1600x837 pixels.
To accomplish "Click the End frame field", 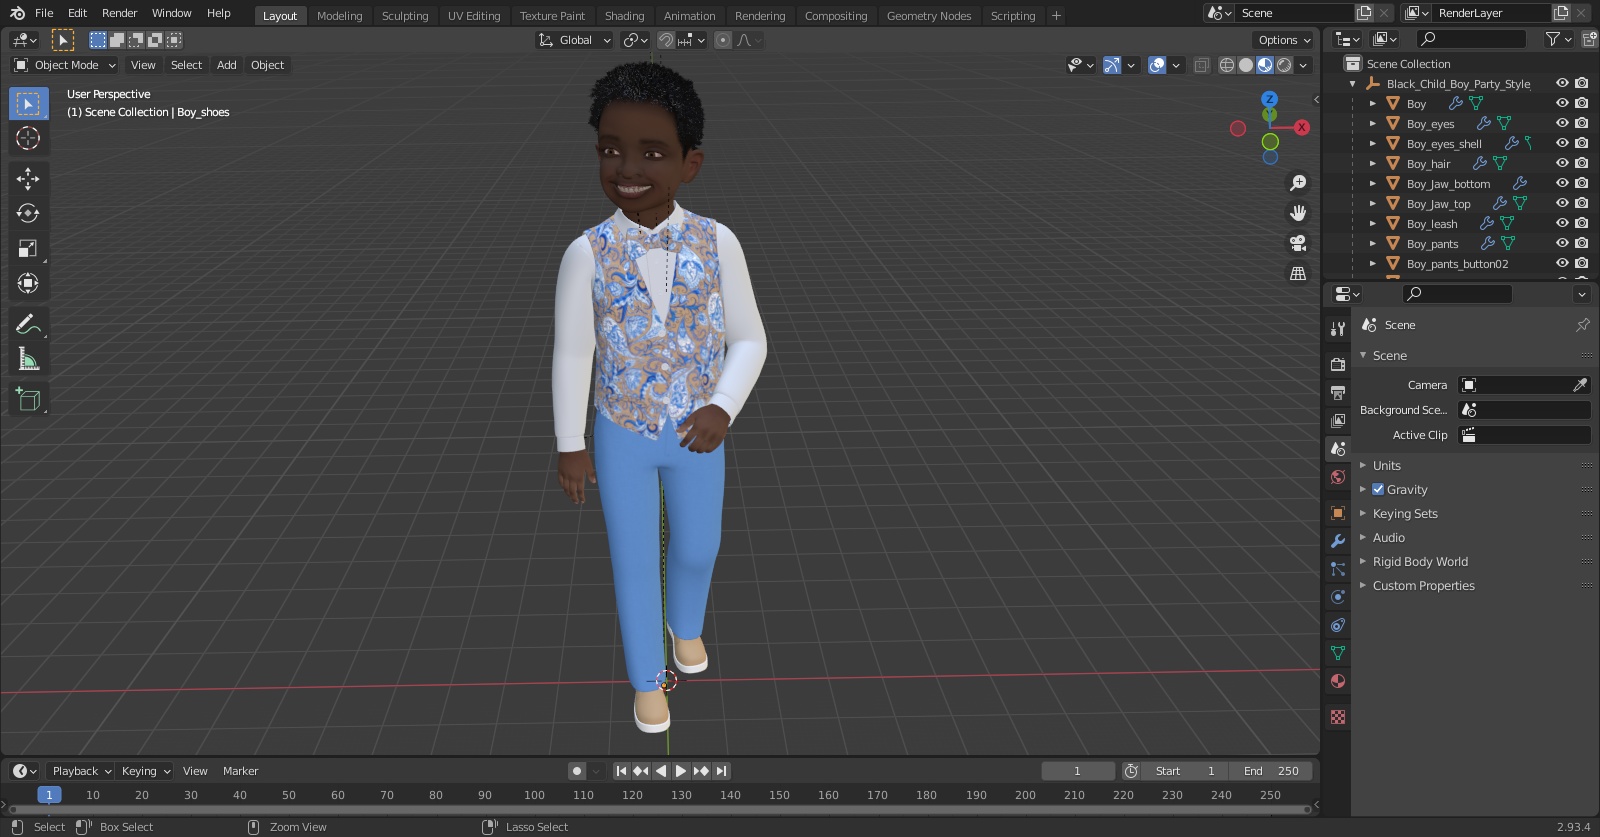I will [x=1271, y=771].
